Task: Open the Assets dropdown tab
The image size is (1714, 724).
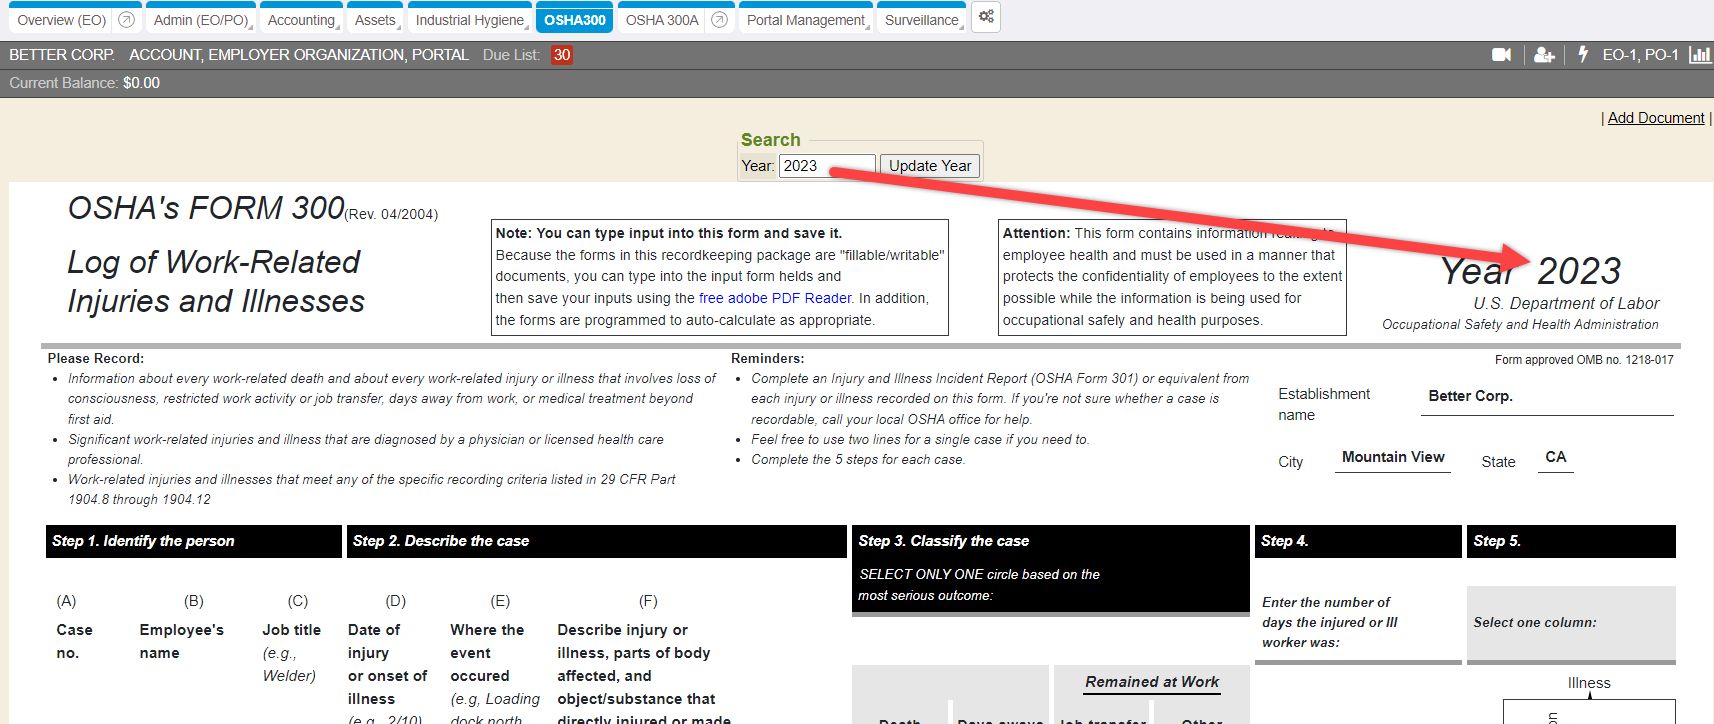Action: 375,20
